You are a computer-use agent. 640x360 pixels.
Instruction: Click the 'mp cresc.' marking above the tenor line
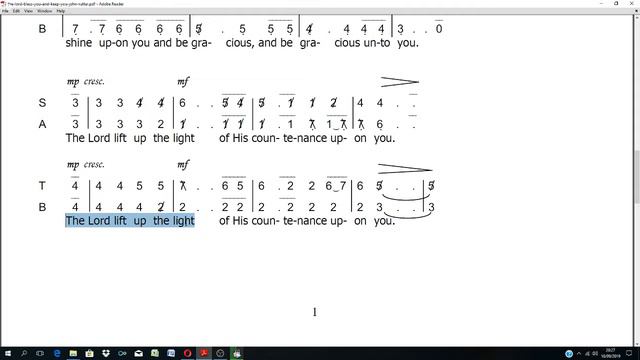coord(86,164)
